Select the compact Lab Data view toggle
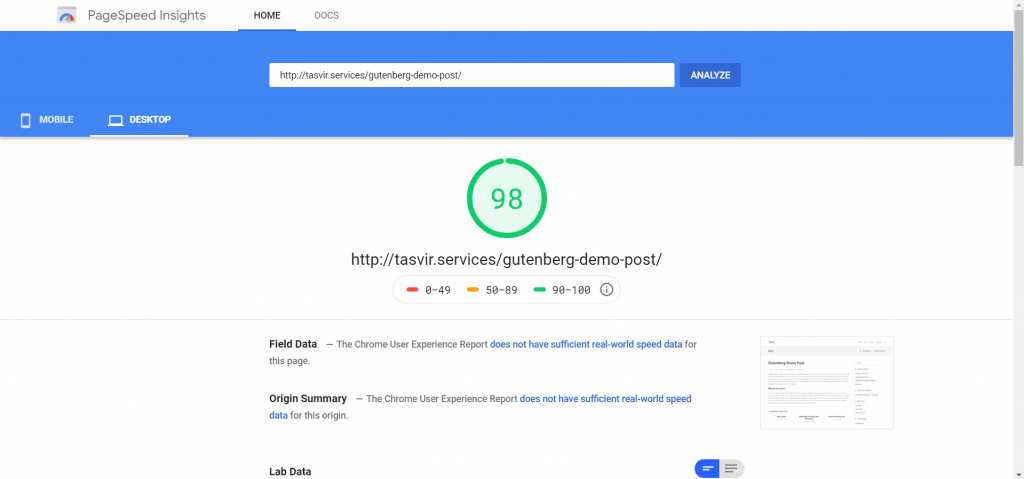This screenshot has height=479, width=1024. [707, 469]
